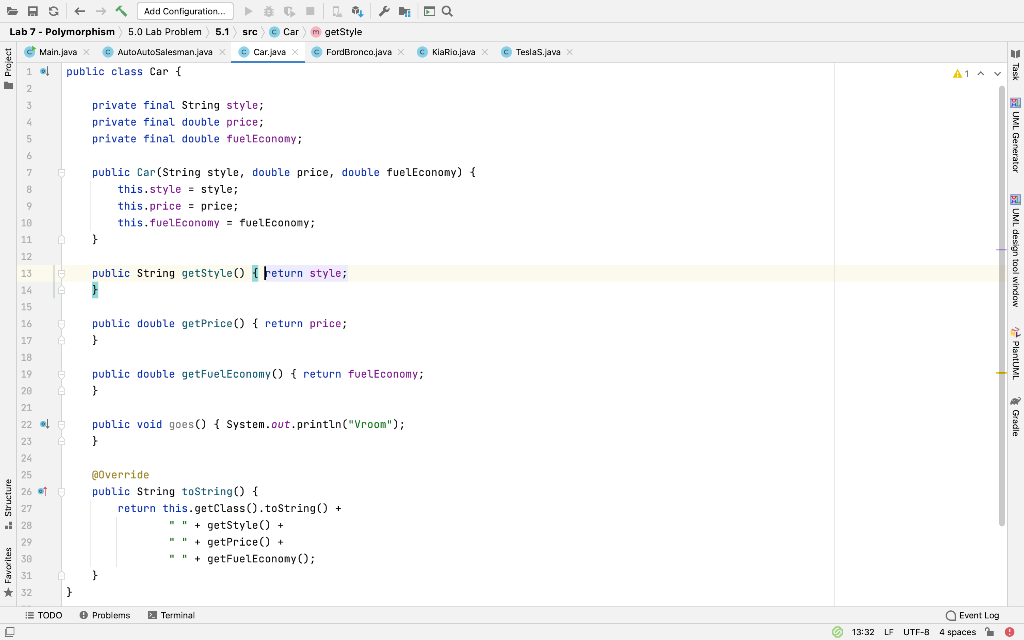Open the Add Configuration dropdown

click(x=185, y=11)
